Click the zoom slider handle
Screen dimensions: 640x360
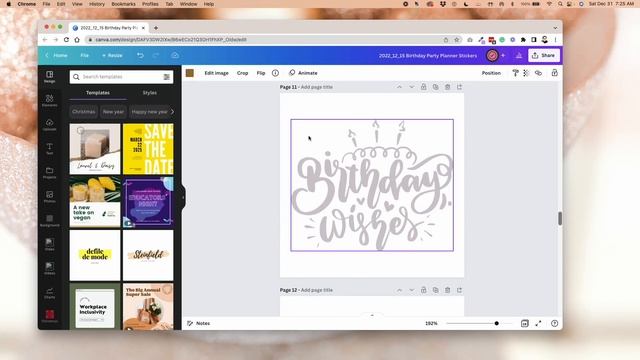(x=496, y=323)
